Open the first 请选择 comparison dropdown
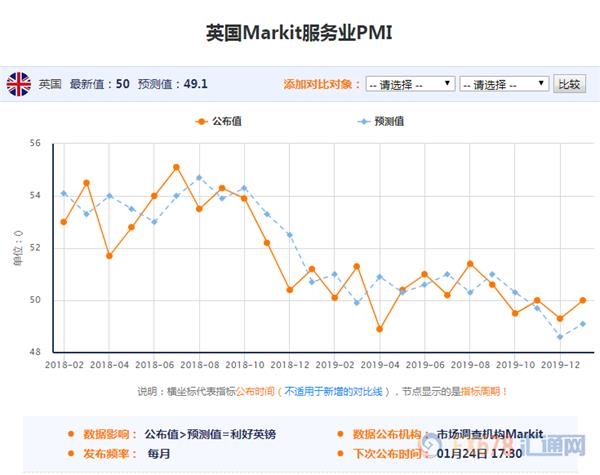The width and height of the screenshot is (600, 475). point(410,84)
